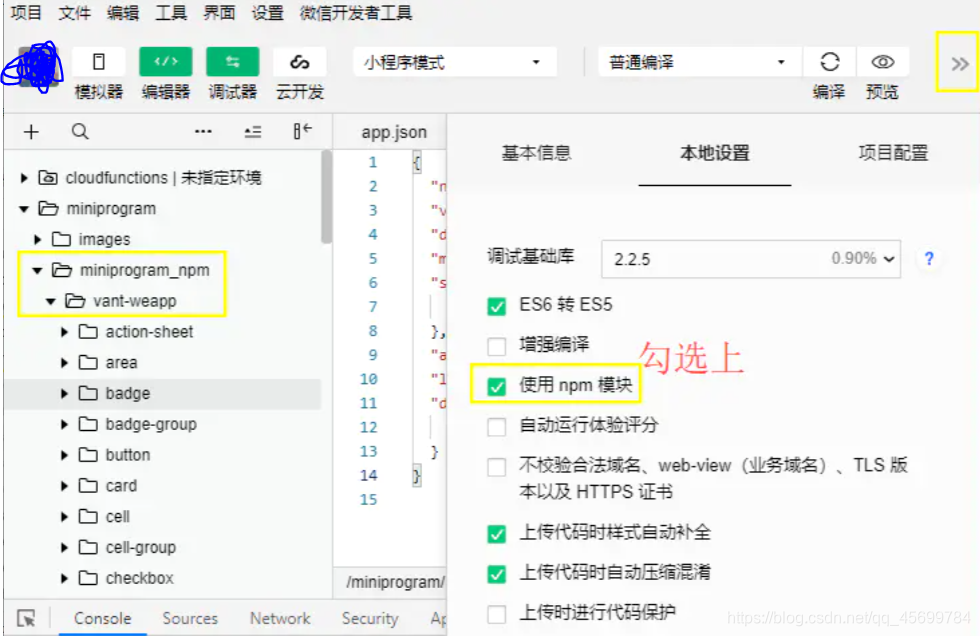Image resolution: width=980 pixels, height=636 pixels.
Task: Collapse the miniprogram folder arrow
Action: [x=24, y=209]
